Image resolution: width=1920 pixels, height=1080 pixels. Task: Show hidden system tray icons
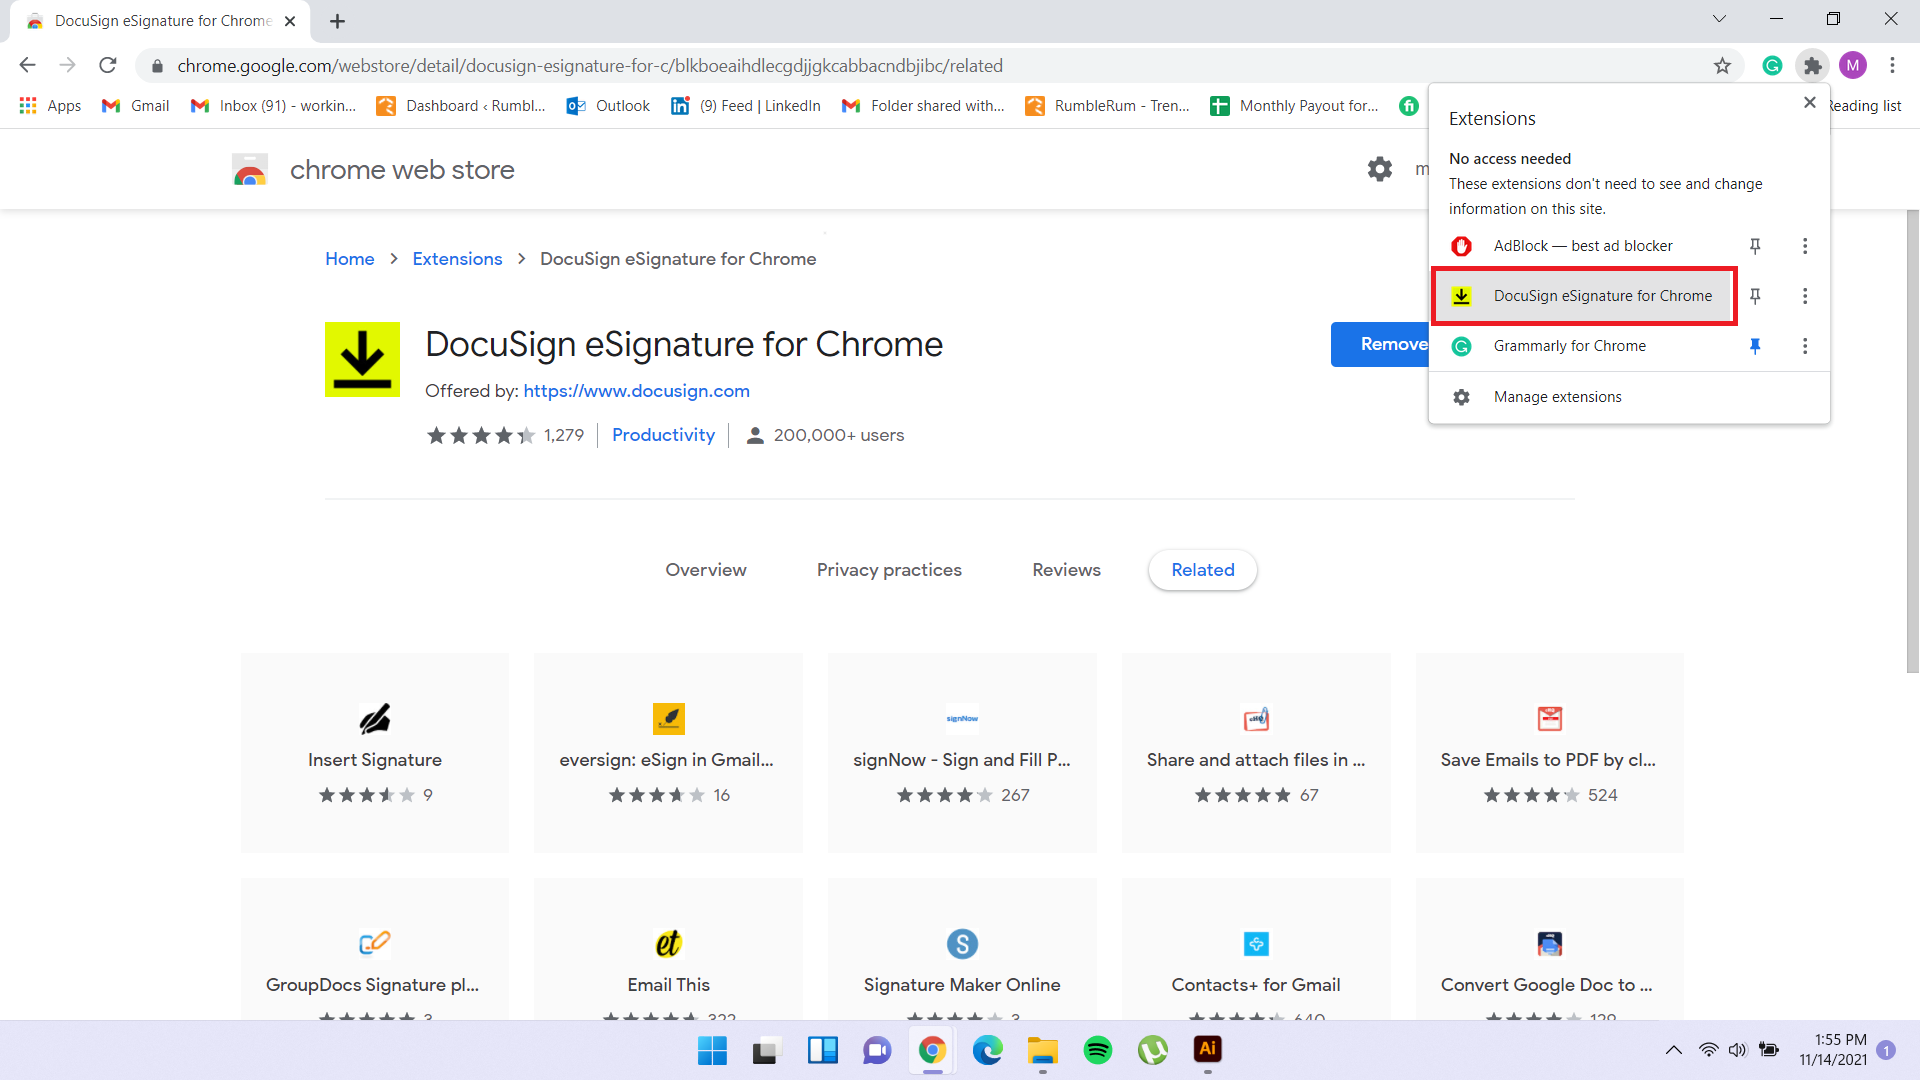pyautogui.click(x=1673, y=1050)
